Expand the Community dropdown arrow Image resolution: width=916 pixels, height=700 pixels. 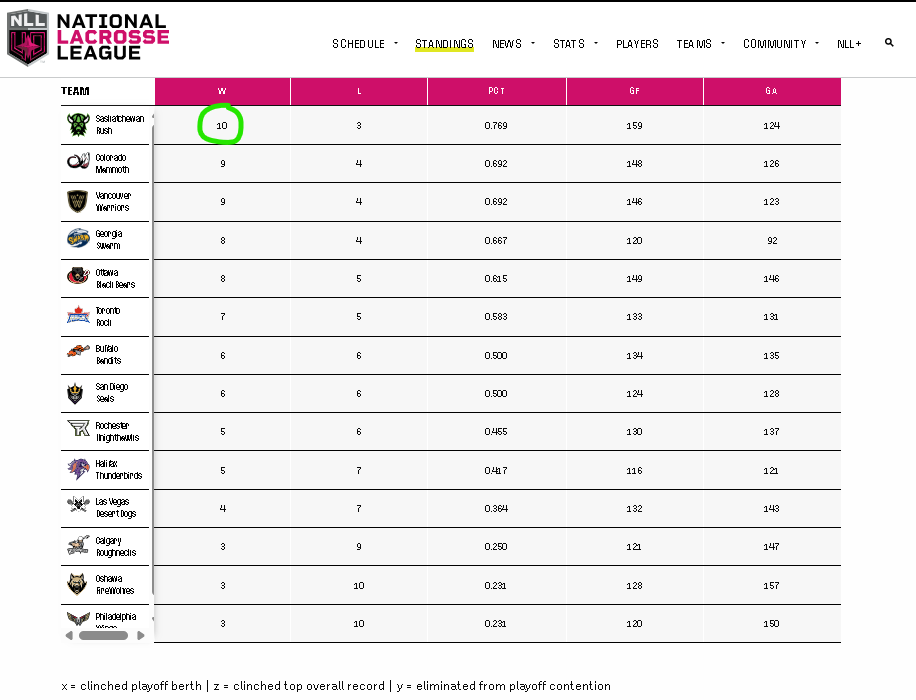click(817, 43)
